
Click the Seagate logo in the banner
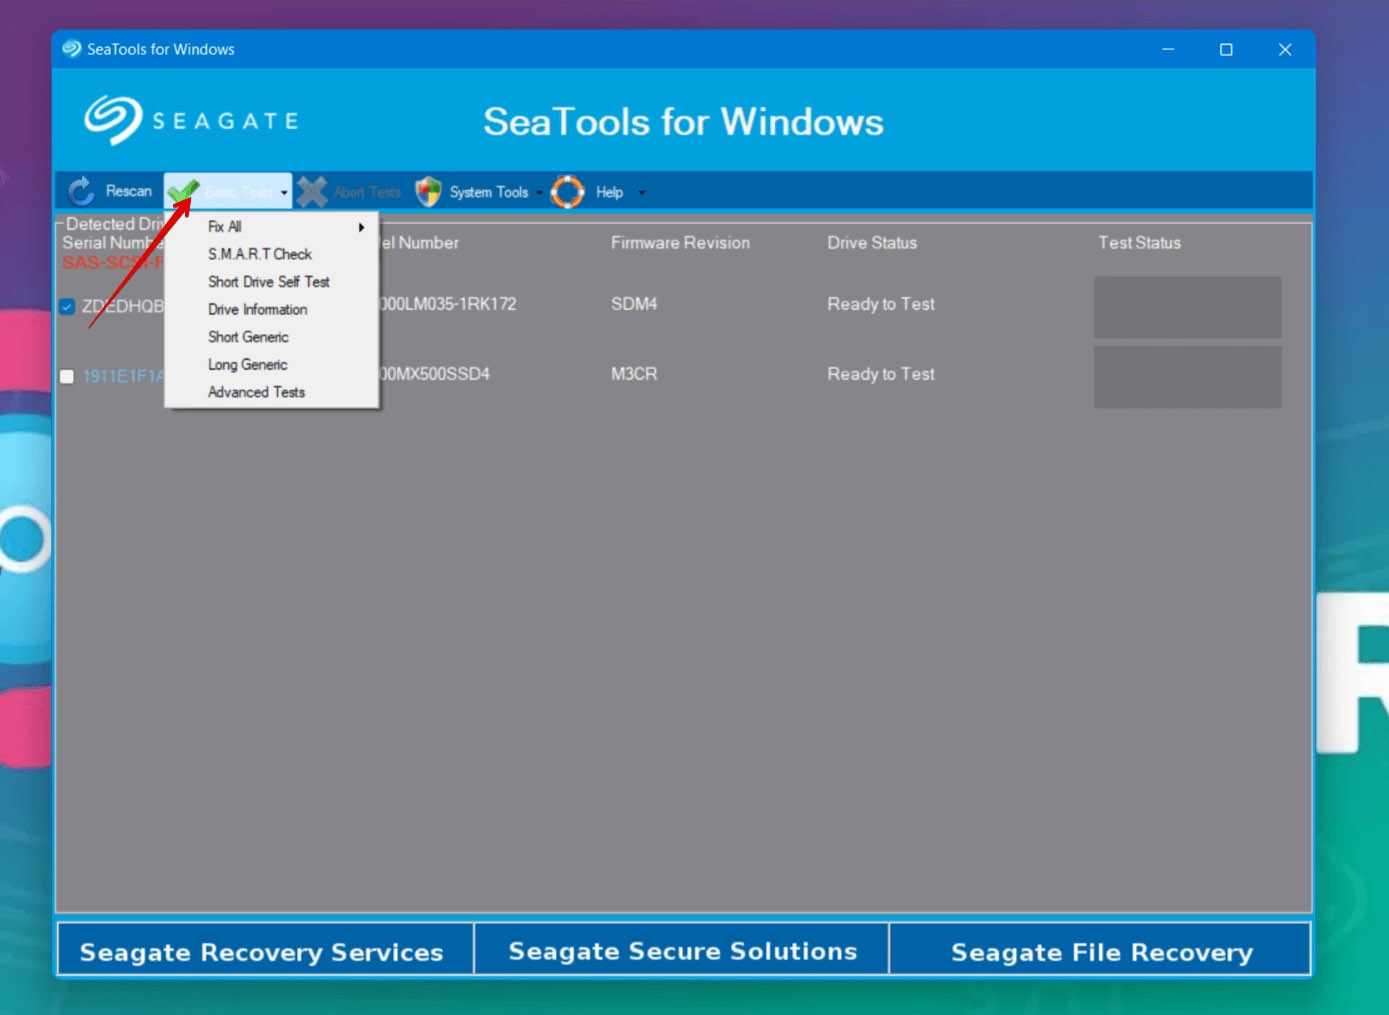pos(191,121)
